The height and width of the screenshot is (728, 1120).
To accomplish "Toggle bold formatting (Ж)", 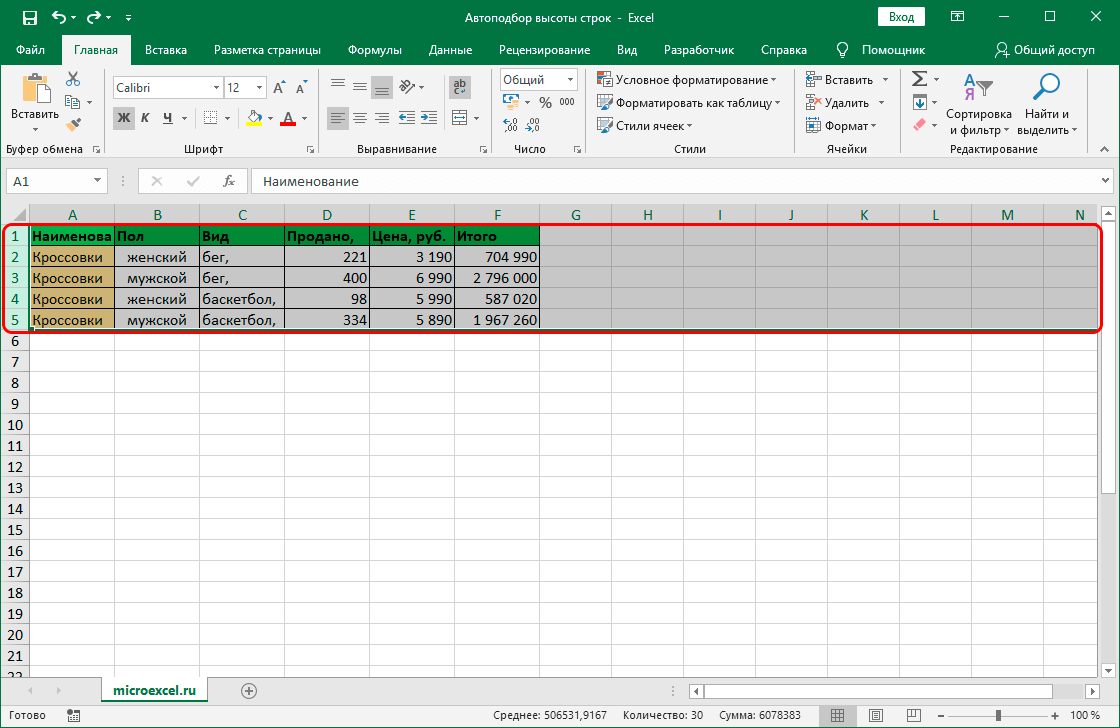I will (124, 118).
